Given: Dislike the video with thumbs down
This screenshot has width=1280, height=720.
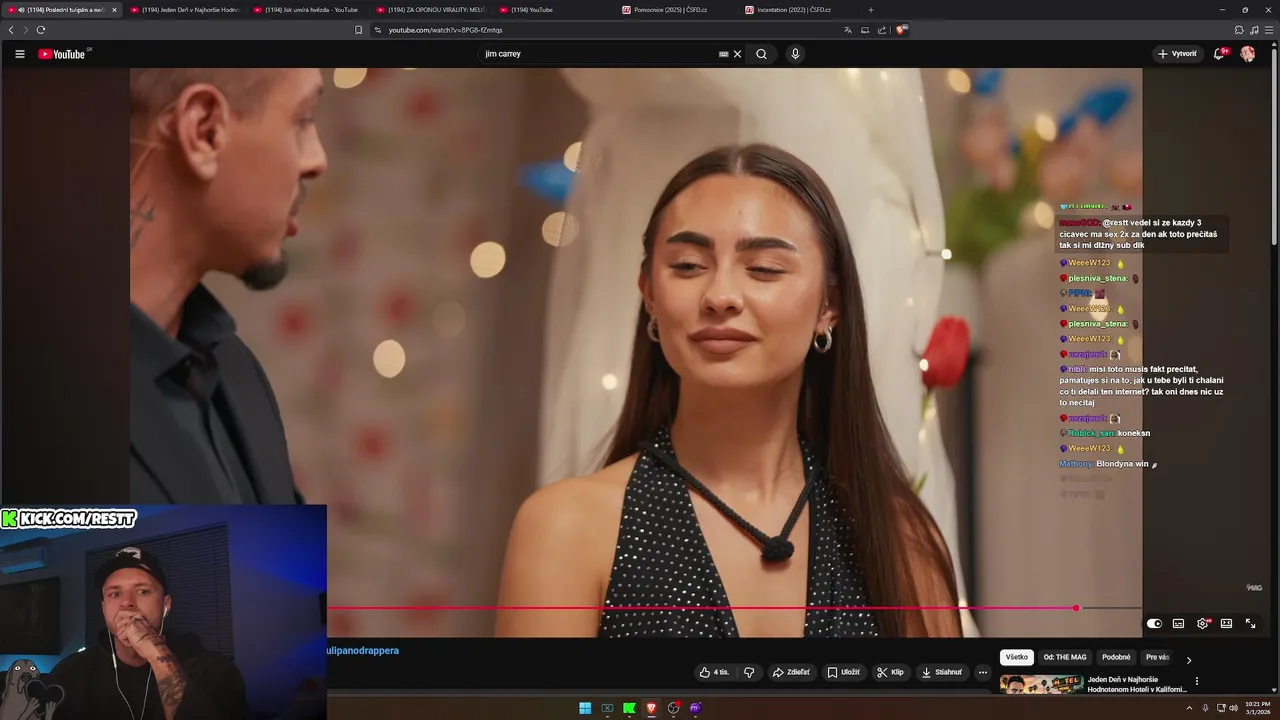Looking at the screenshot, I should 749,672.
